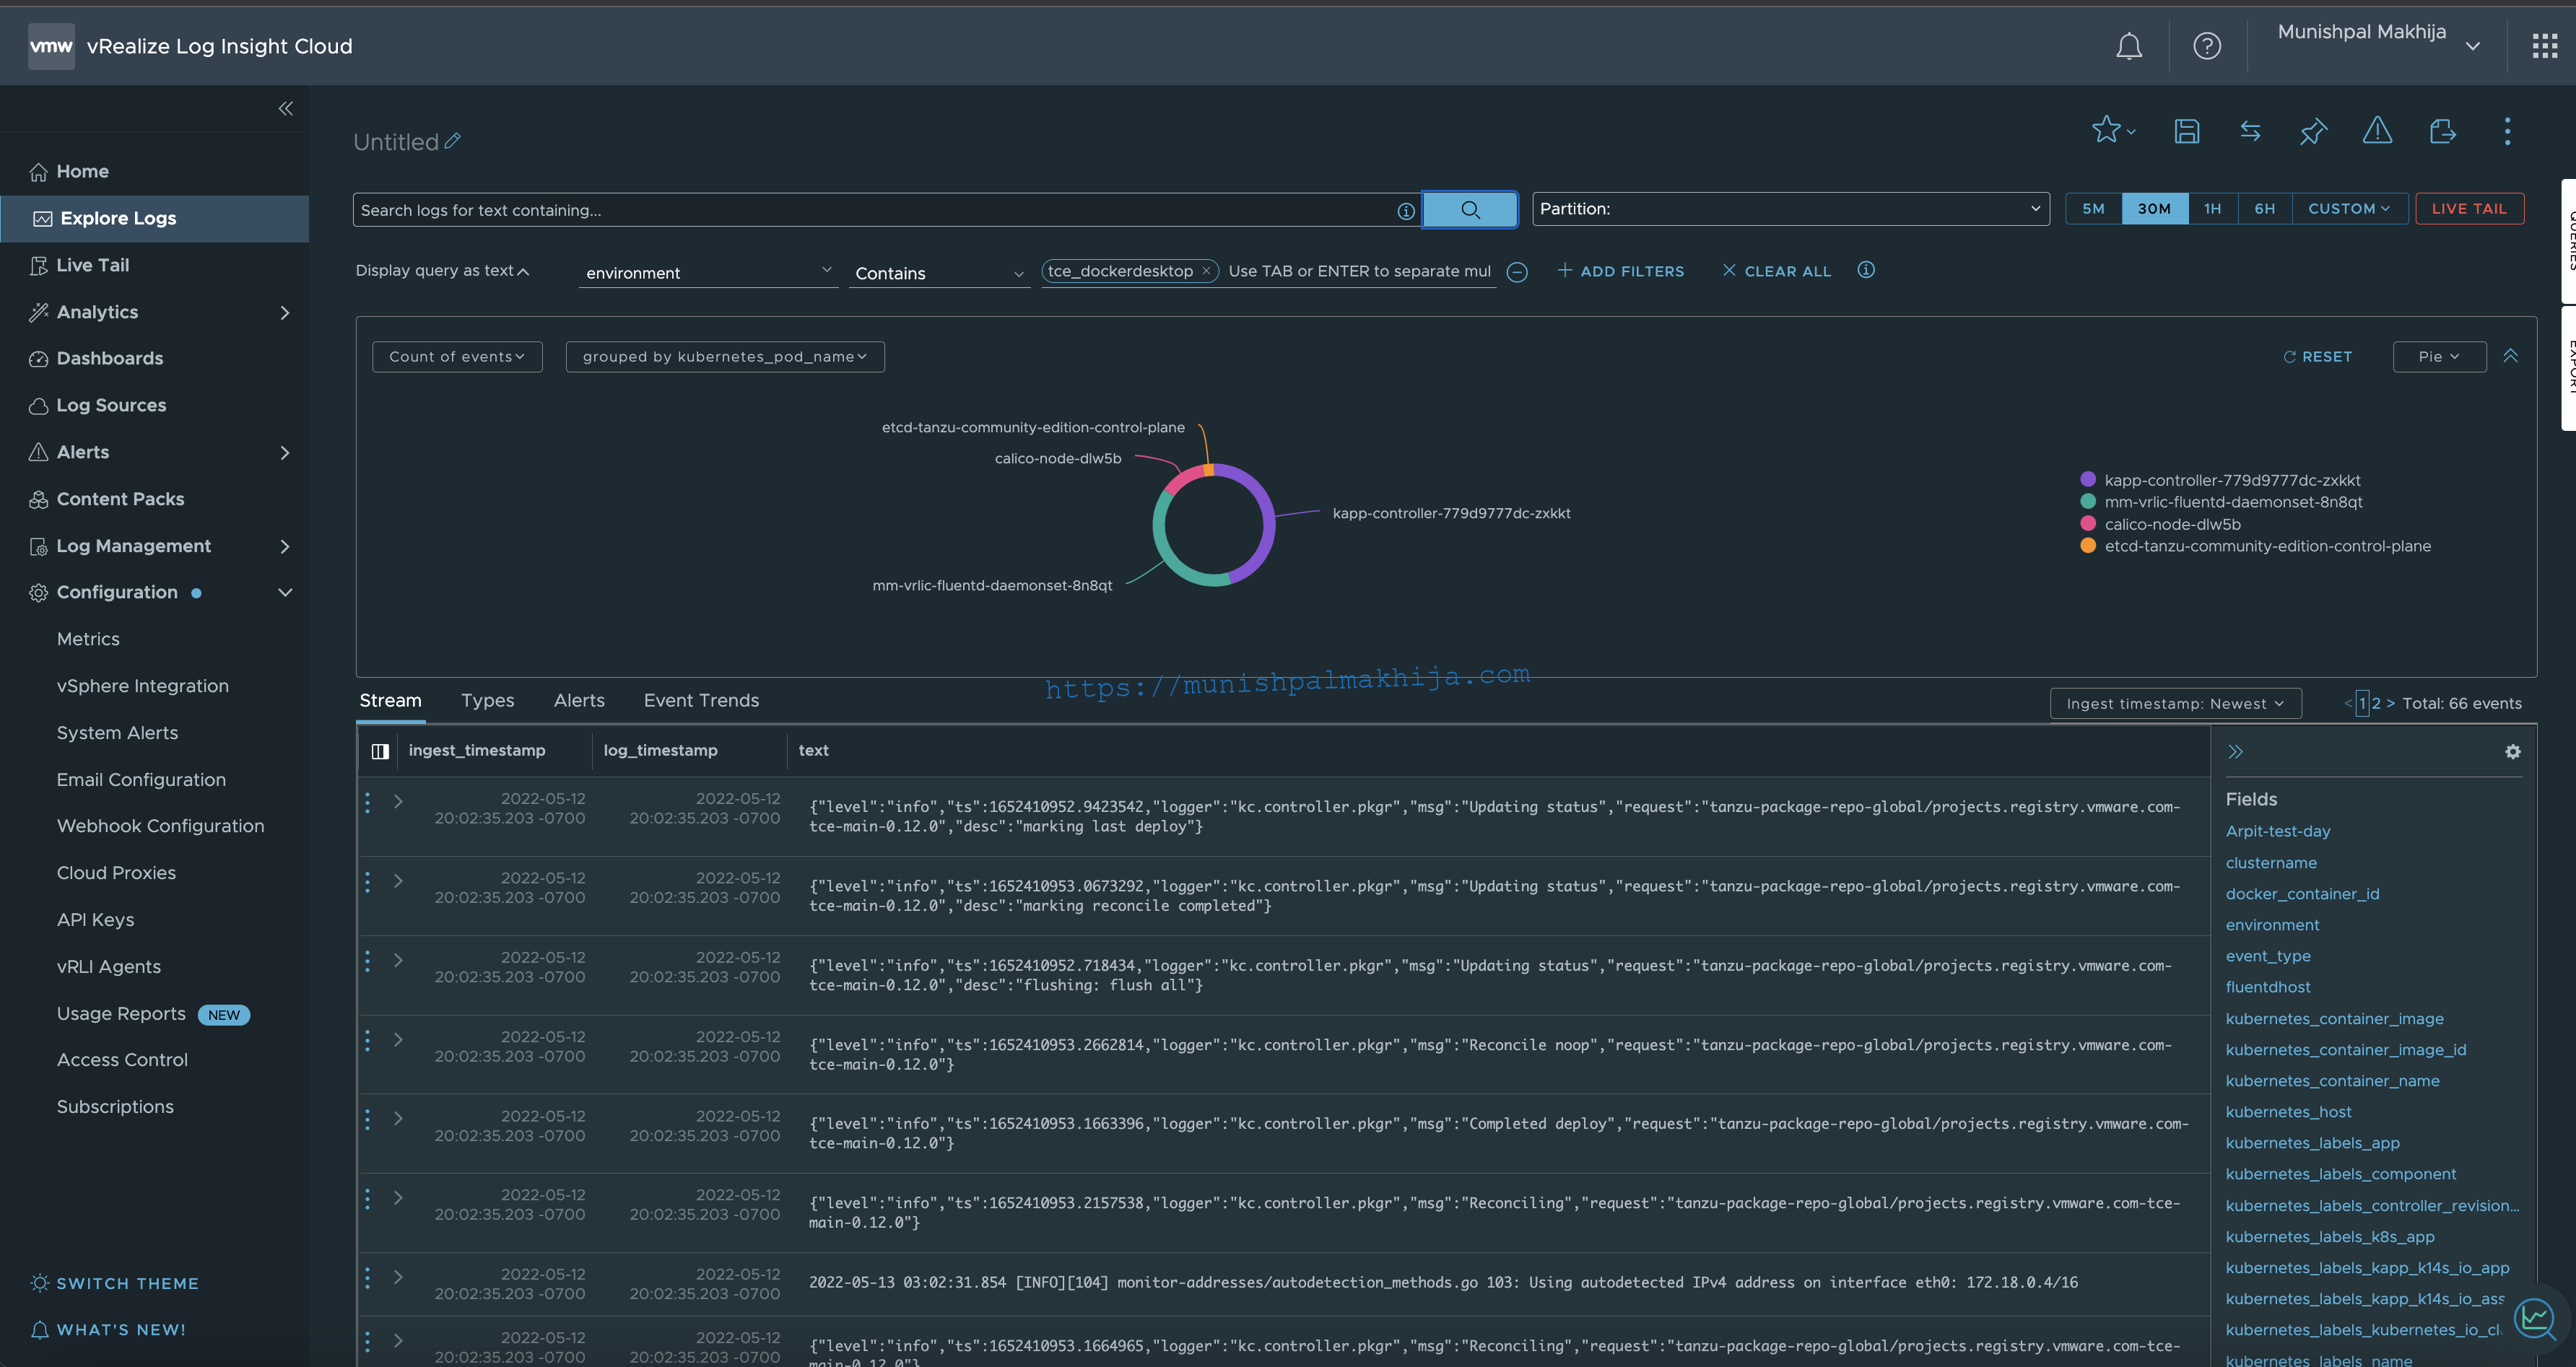Click the share/export icon in the toolbar

pos(2442,131)
